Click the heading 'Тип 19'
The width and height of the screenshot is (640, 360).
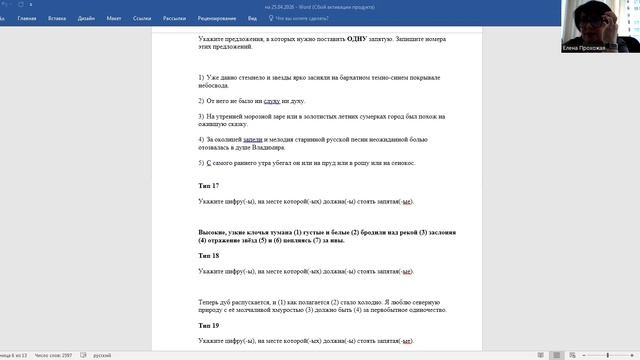pos(209,325)
